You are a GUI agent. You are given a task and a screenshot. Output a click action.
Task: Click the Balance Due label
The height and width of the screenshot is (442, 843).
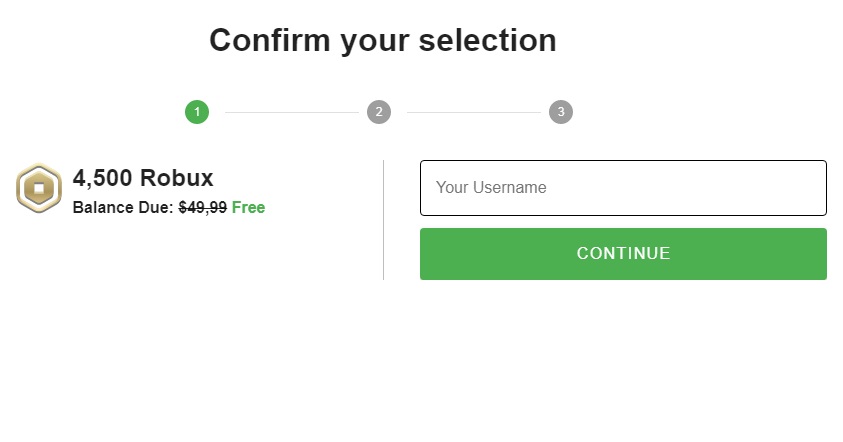coord(123,208)
